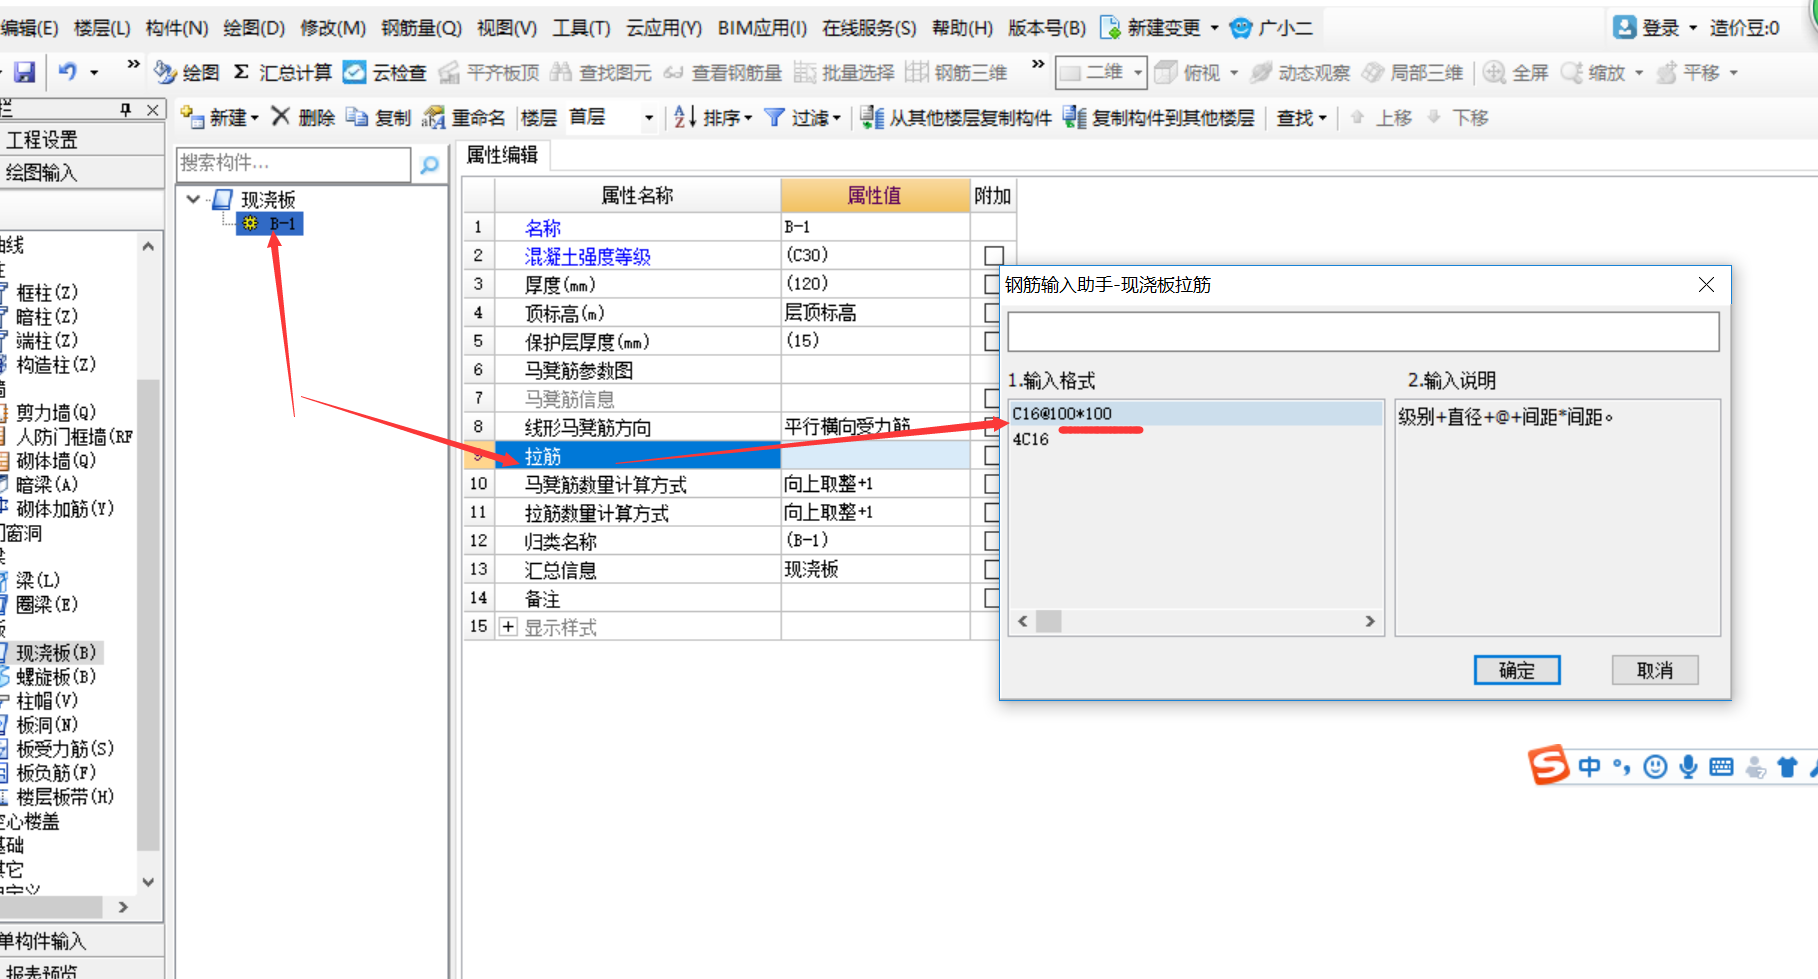
Task: Activate 动态观察 orbit tool
Action: click(1300, 72)
